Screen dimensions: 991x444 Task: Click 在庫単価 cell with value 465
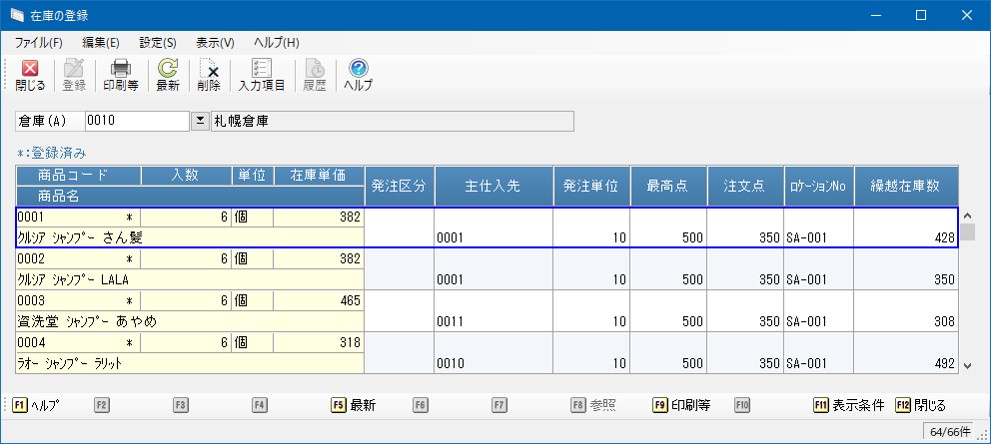pos(319,301)
